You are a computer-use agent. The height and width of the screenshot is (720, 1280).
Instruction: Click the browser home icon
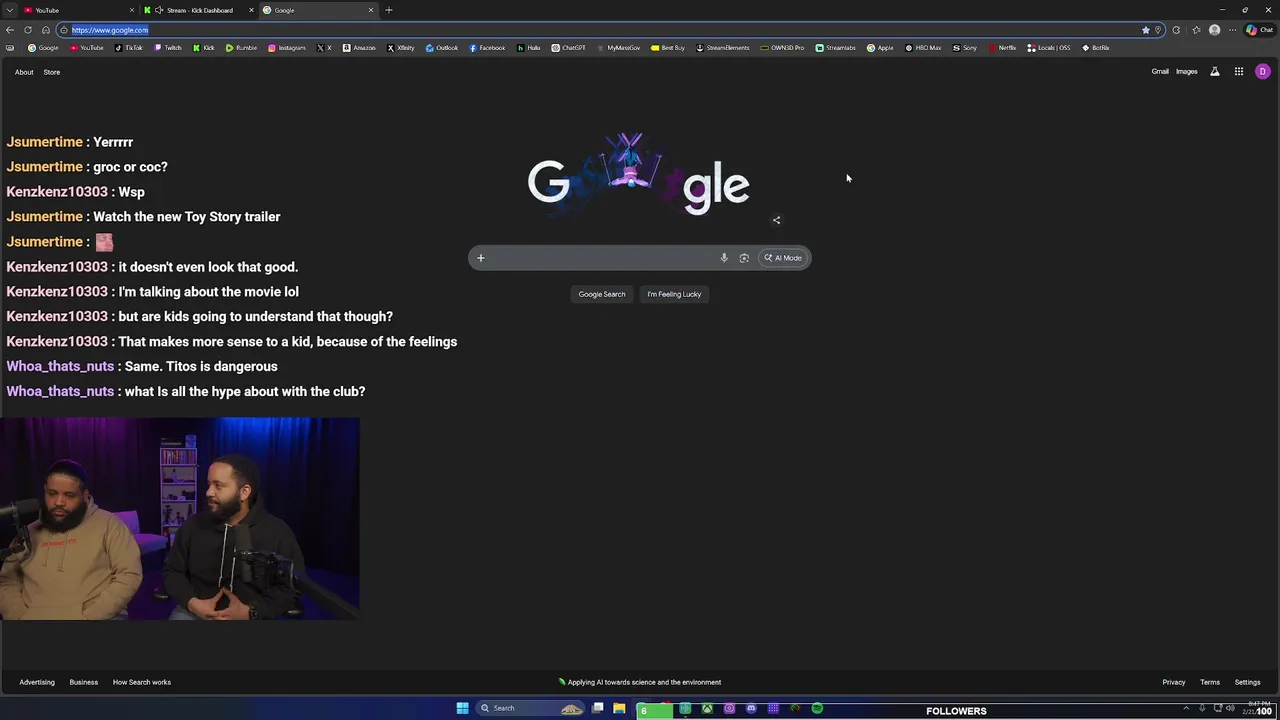click(x=45, y=30)
